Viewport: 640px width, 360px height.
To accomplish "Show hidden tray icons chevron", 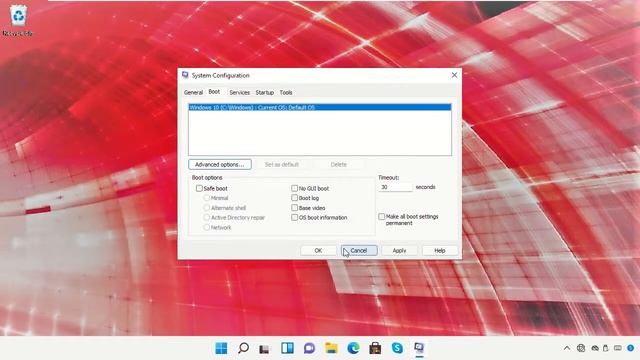I will pyautogui.click(x=567, y=348).
